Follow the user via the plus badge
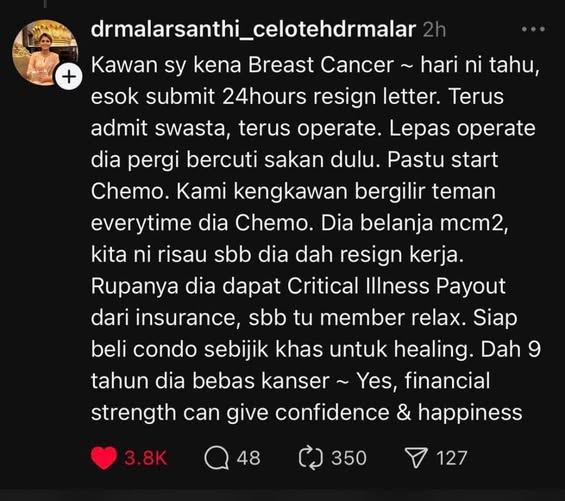Screen dimensions: 565x501 (68, 76)
